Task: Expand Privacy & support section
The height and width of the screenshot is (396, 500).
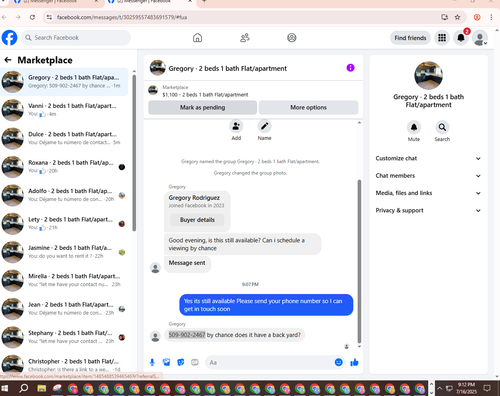Action: coord(428,210)
